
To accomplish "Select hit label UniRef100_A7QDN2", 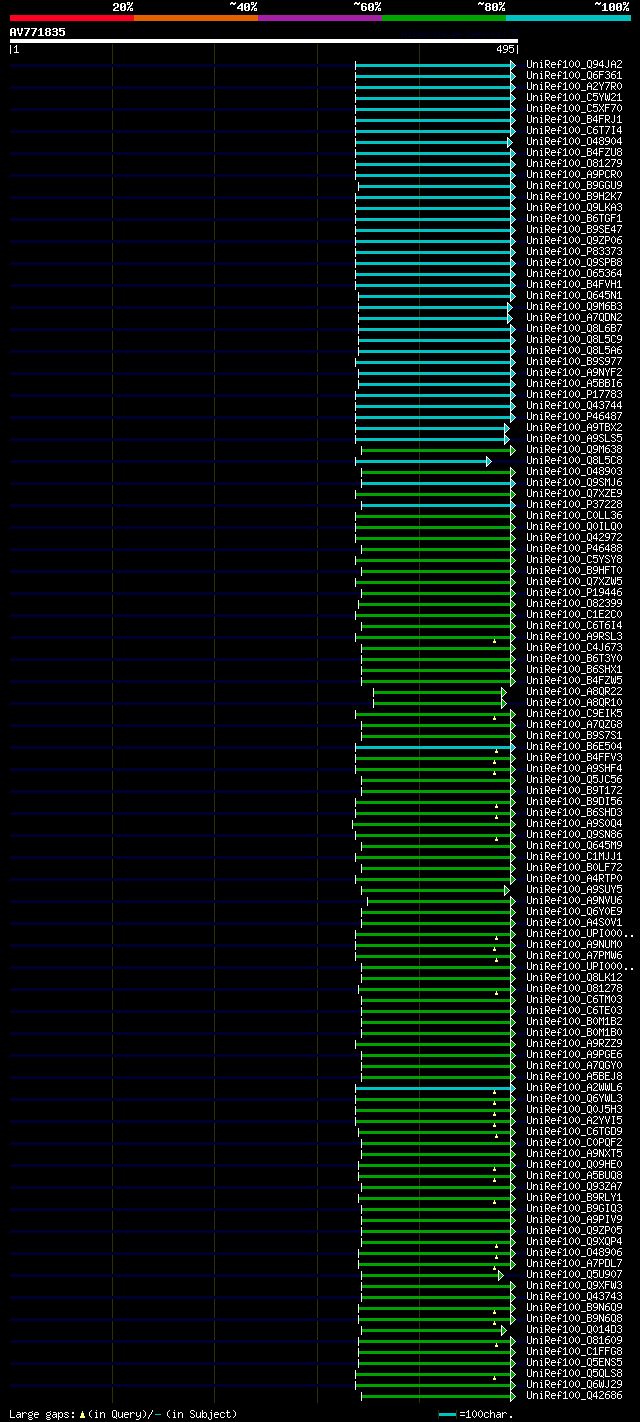I will click(x=574, y=318).
